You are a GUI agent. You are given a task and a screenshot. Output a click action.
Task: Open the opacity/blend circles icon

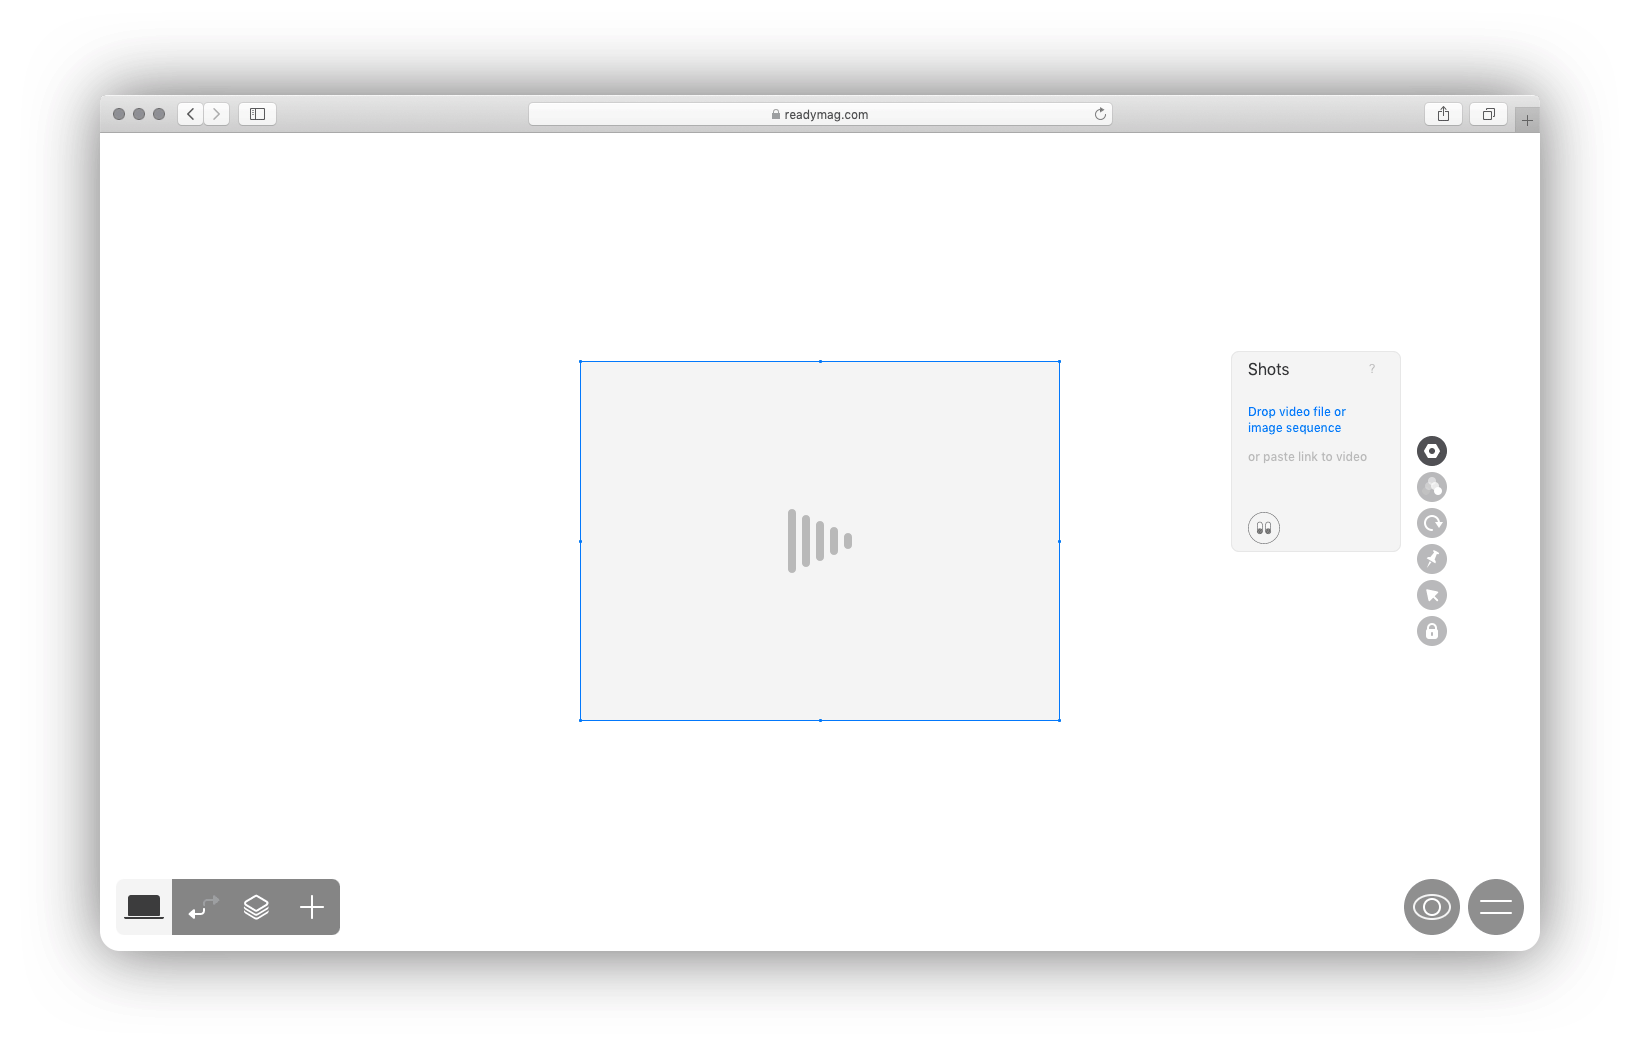pos(1432,487)
